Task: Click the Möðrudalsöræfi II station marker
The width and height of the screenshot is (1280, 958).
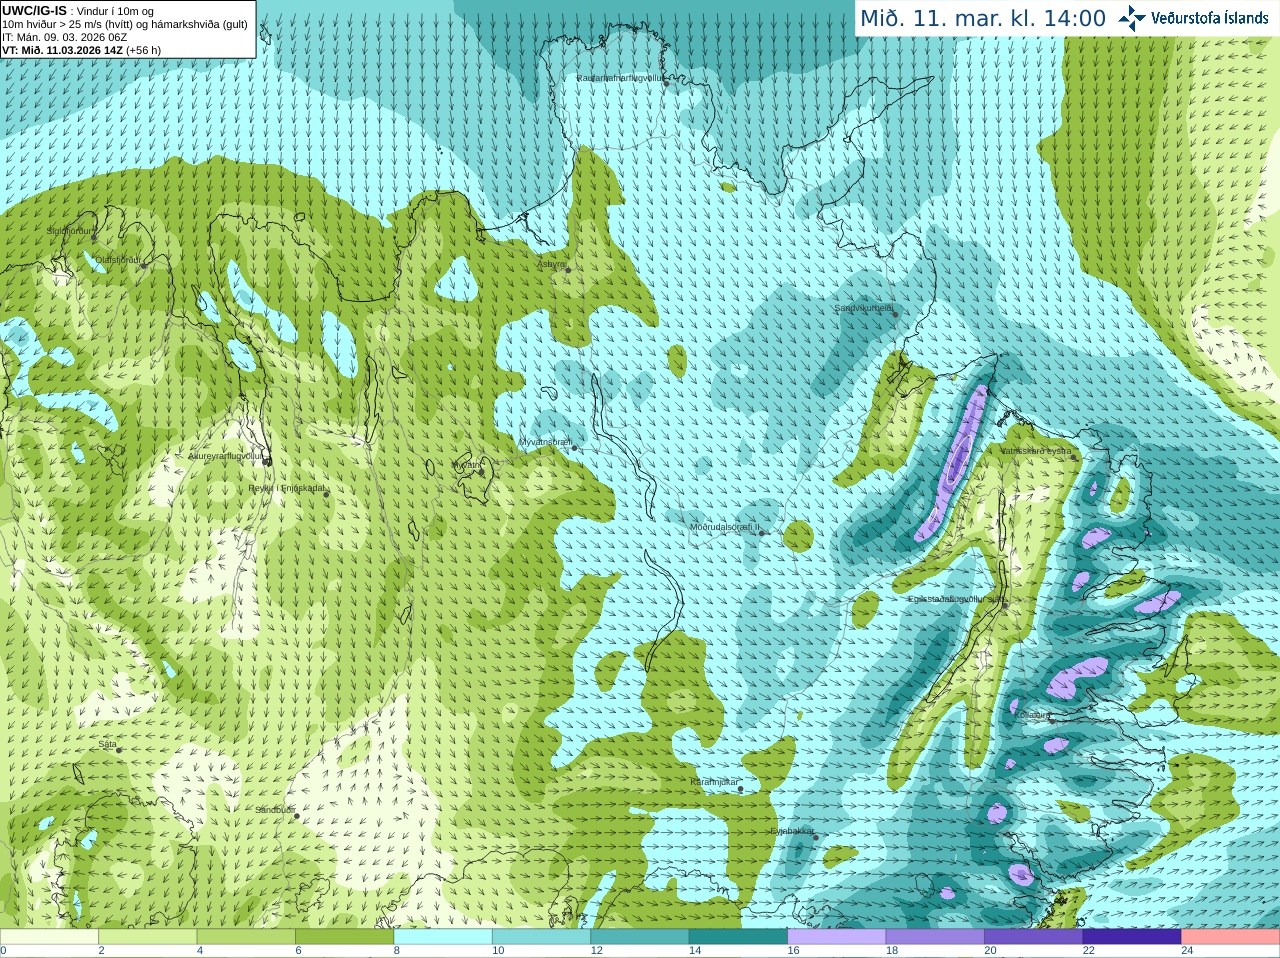Action: [761, 533]
